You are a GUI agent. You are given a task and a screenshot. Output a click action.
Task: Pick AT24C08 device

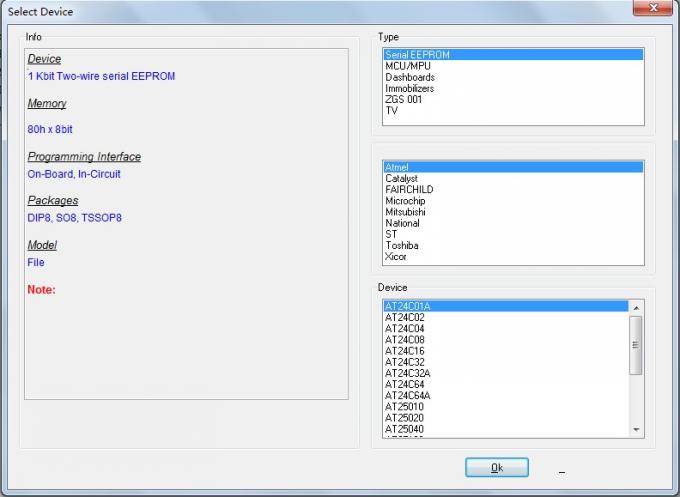click(506, 340)
